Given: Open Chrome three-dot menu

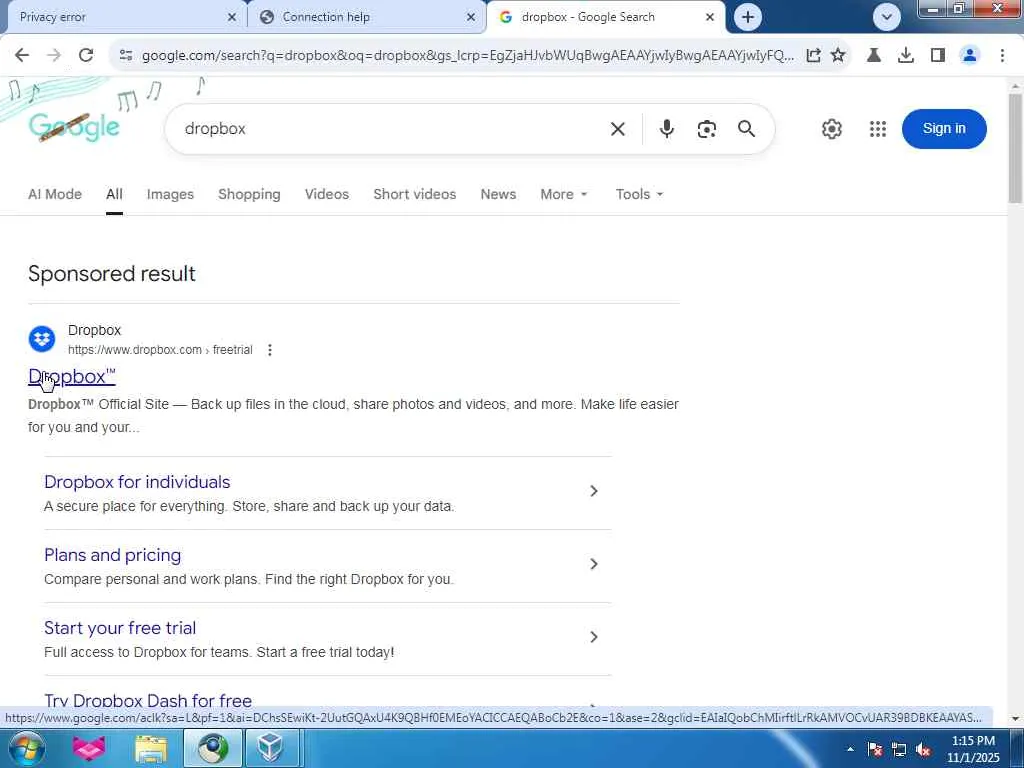Looking at the screenshot, I should click(x=1002, y=56).
